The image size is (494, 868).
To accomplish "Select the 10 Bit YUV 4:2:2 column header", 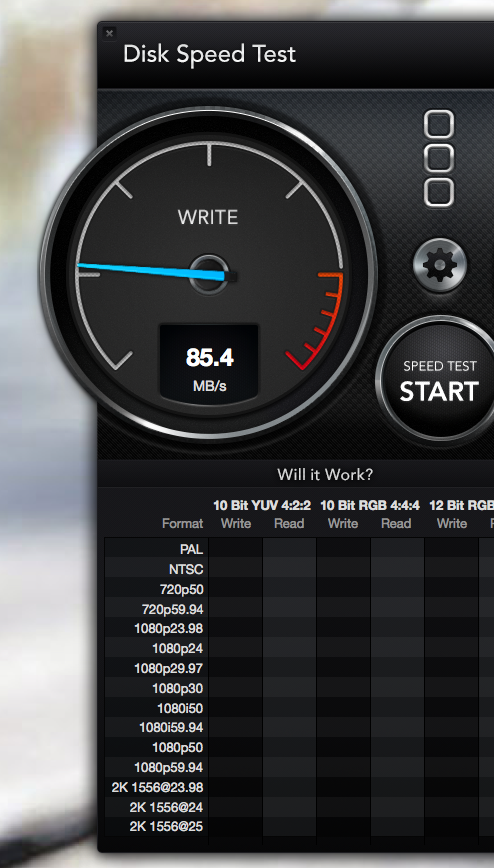I will tap(262, 505).
